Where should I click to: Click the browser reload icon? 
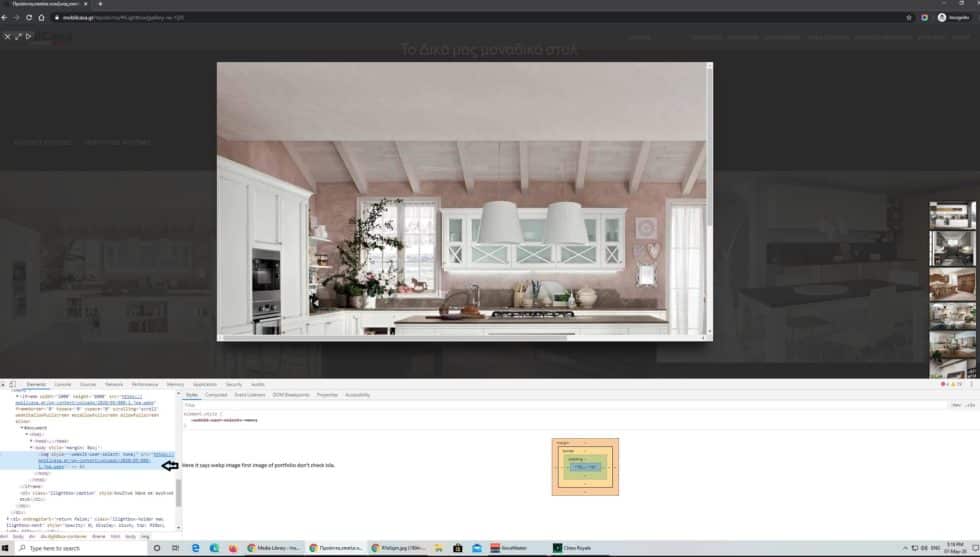point(29,17)
